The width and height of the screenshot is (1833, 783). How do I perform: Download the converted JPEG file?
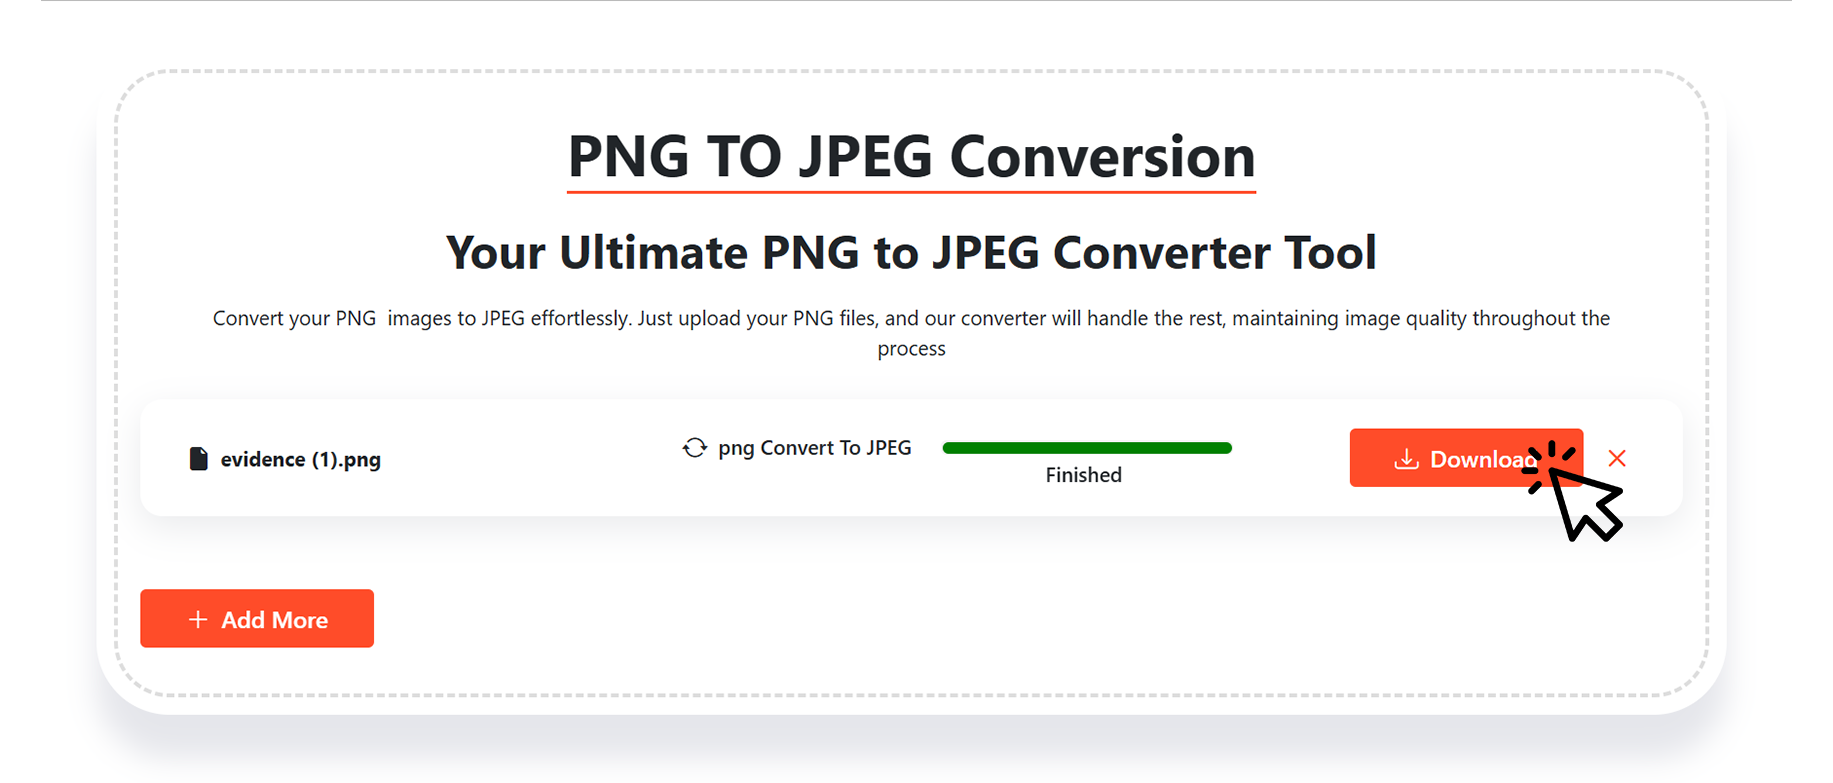tap(1466, 458)
